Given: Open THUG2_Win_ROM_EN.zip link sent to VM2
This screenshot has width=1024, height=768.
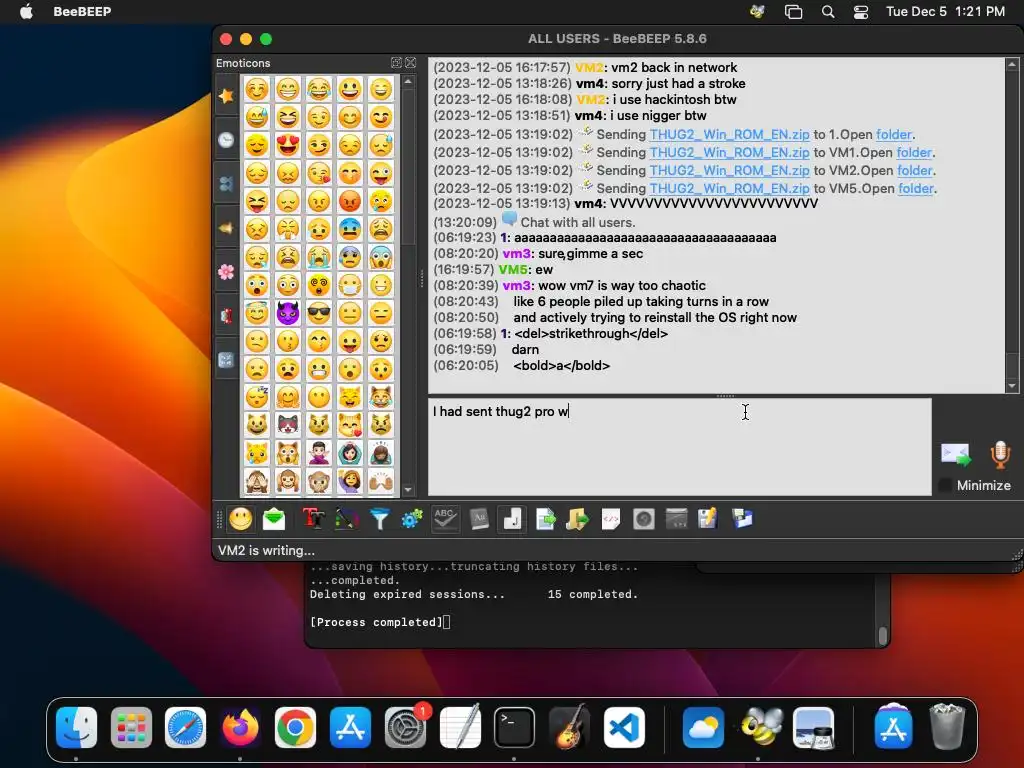Looking at the screenshot, I should pos(729,170).
